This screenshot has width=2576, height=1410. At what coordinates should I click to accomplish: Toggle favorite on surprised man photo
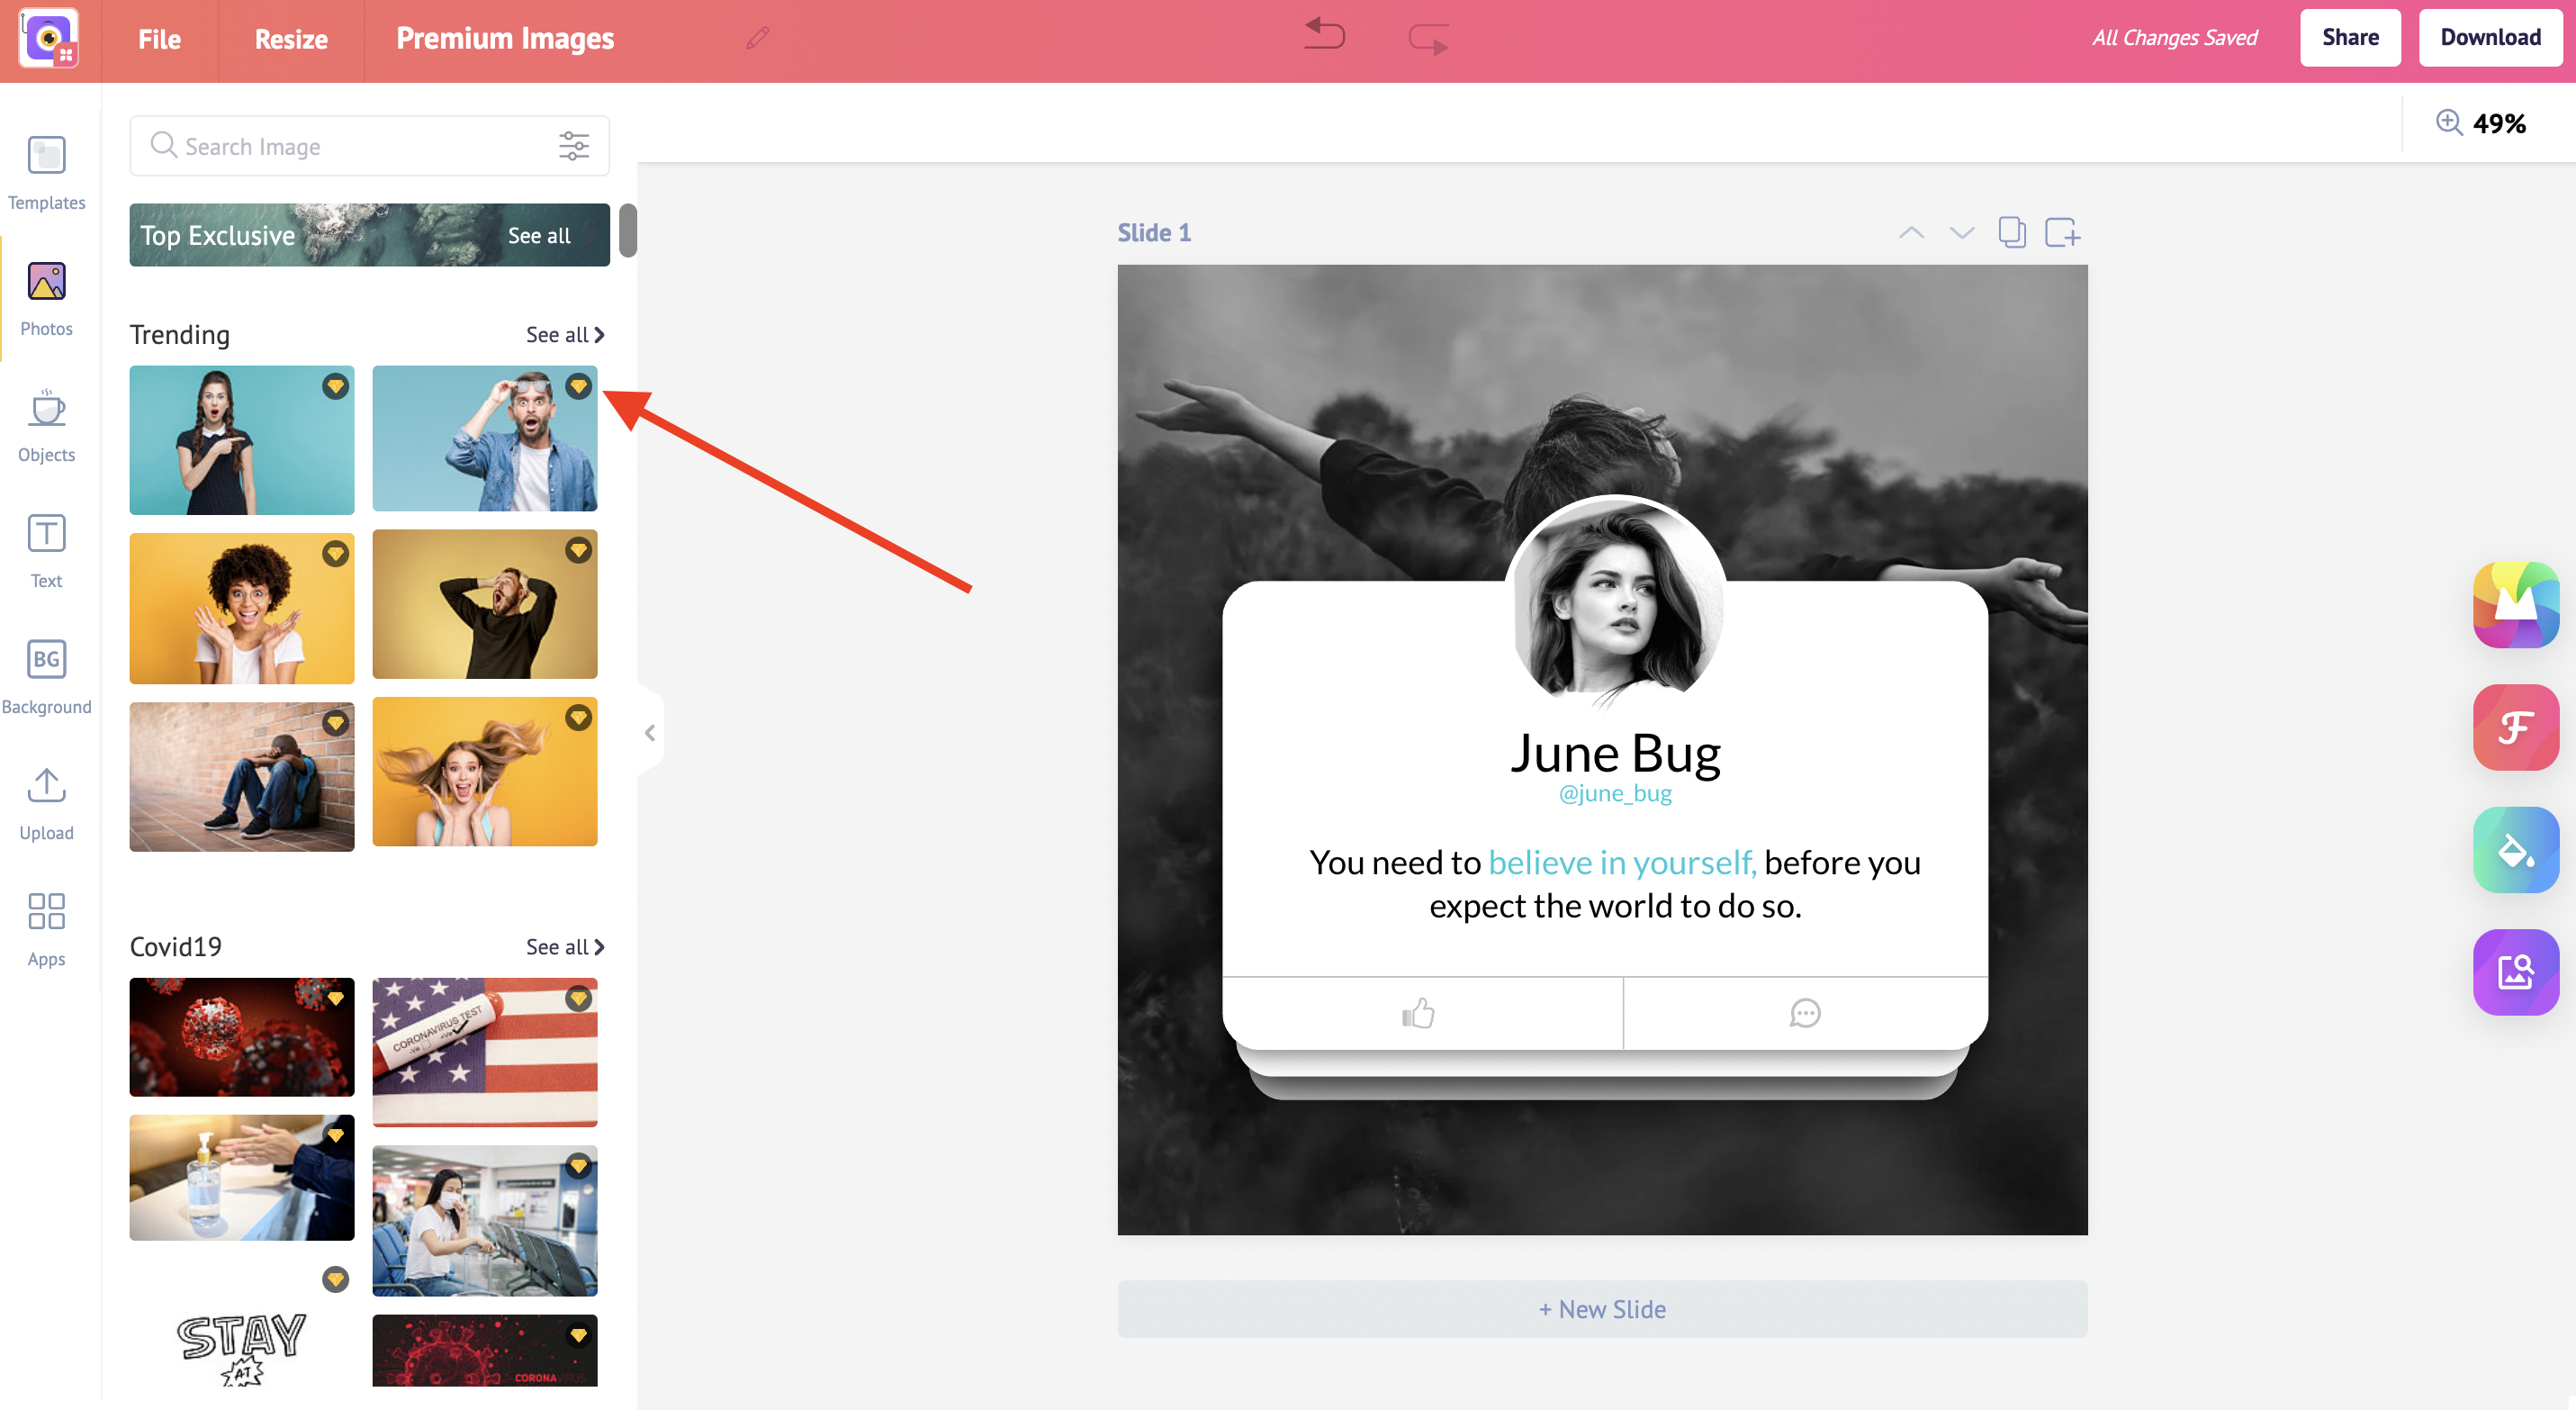coord(580,385)
